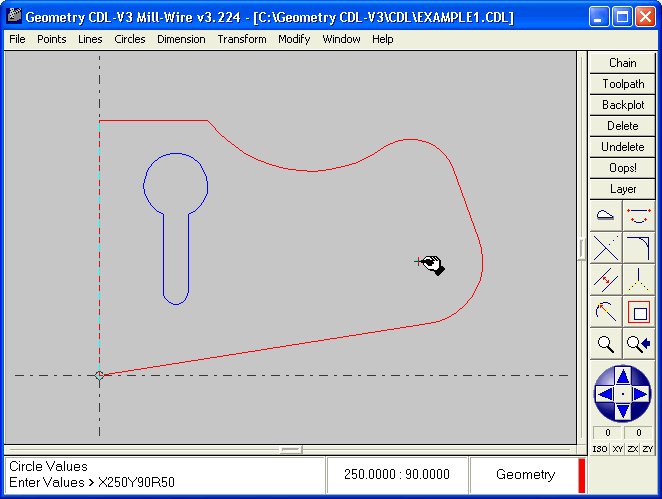
Task: Select the rectangle offset window tool
Action: 638,312
